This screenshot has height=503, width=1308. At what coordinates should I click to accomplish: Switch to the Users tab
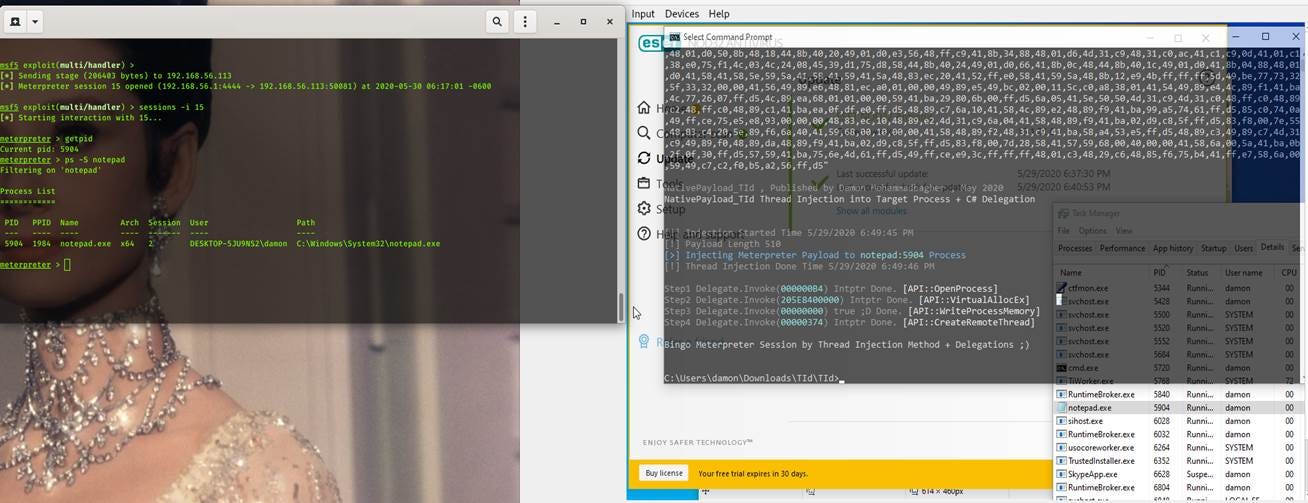click(1243, 248)
